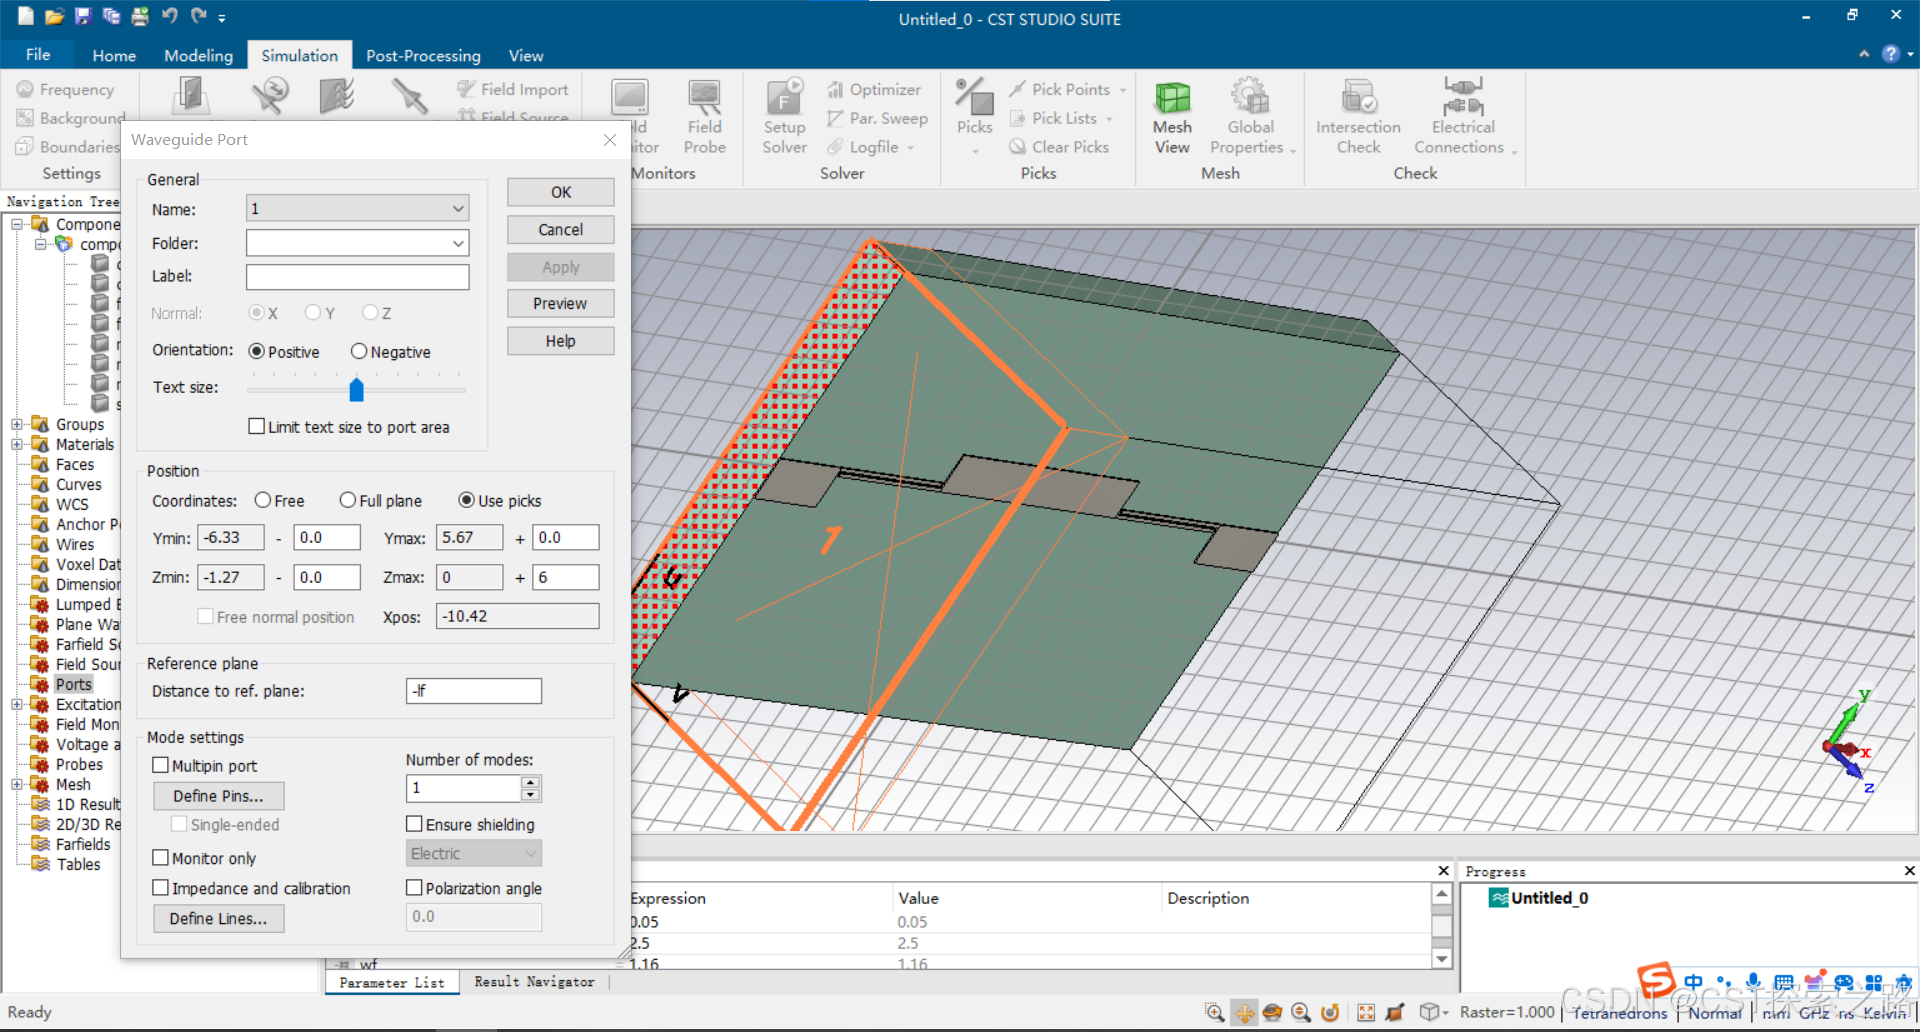
Task: Open the Logfile dropdown arrow
Action: click(911, 148)
